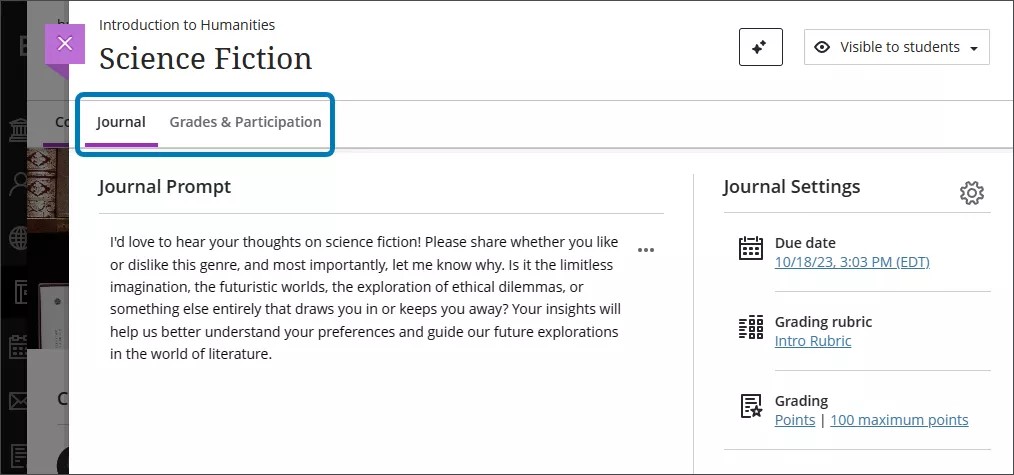This screenshot has width=1014, height=475.
Task: Switch to the Grades & Participation tab
Action: [x=245, y=122]
